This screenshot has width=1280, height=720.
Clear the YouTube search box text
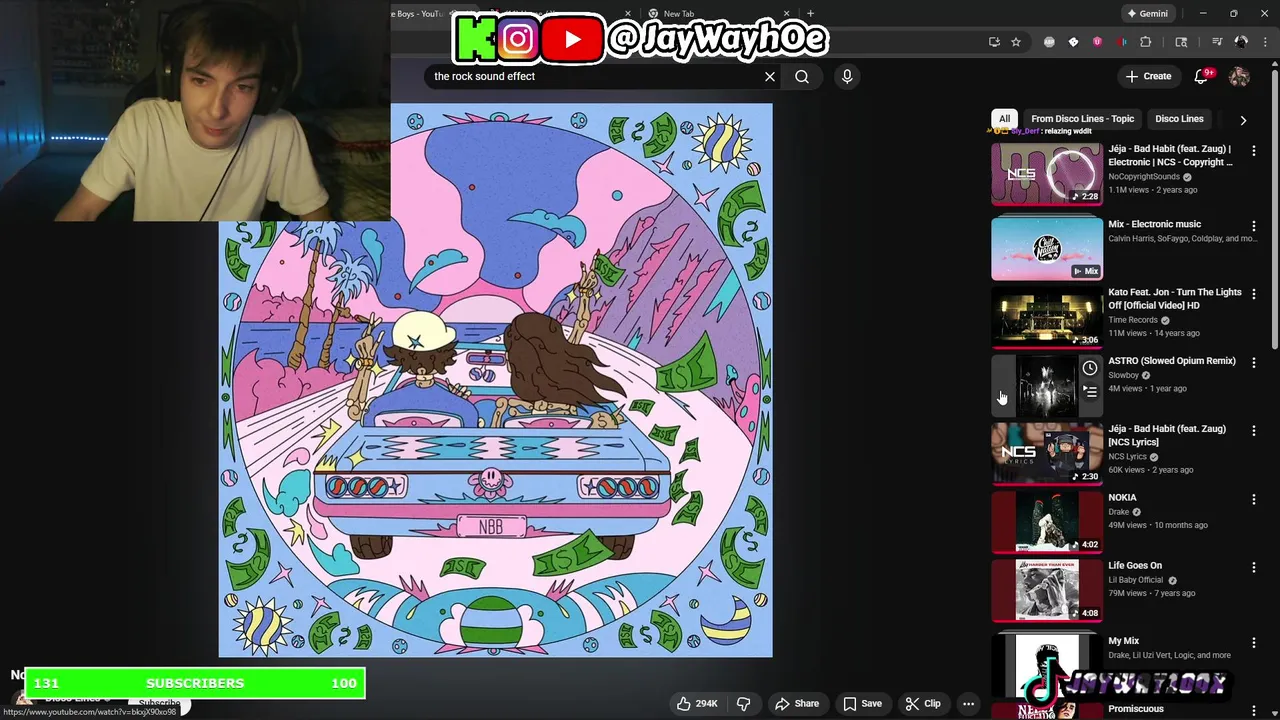[x=770, y=76]
